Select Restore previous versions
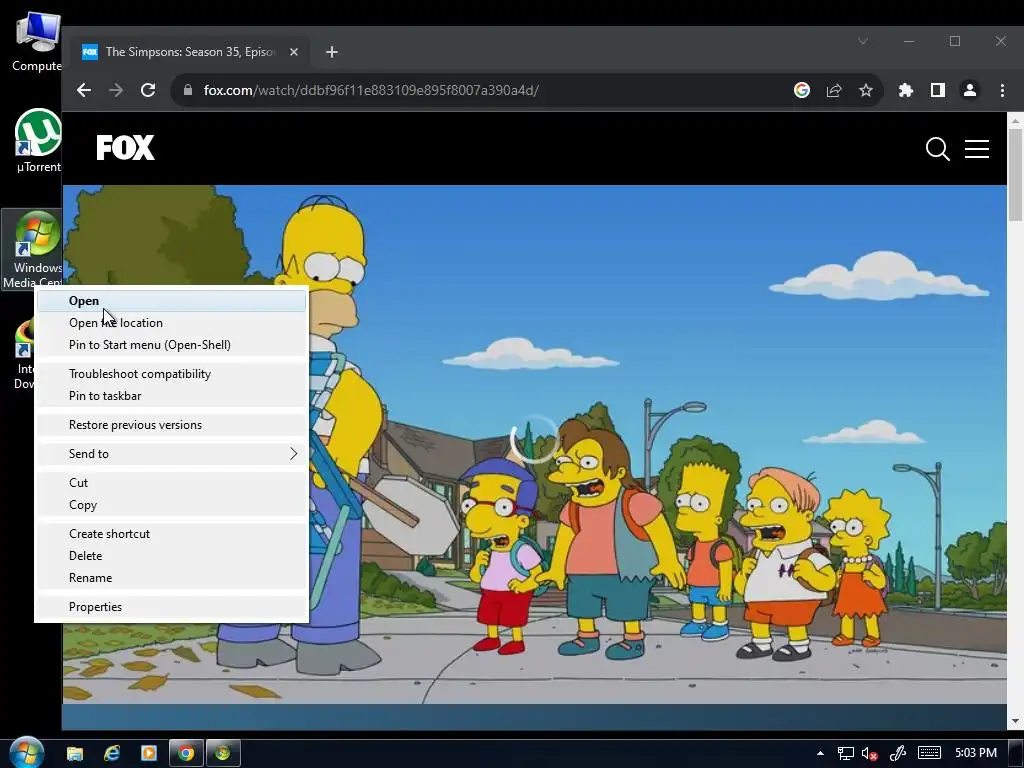 click(x=171, y=424)
